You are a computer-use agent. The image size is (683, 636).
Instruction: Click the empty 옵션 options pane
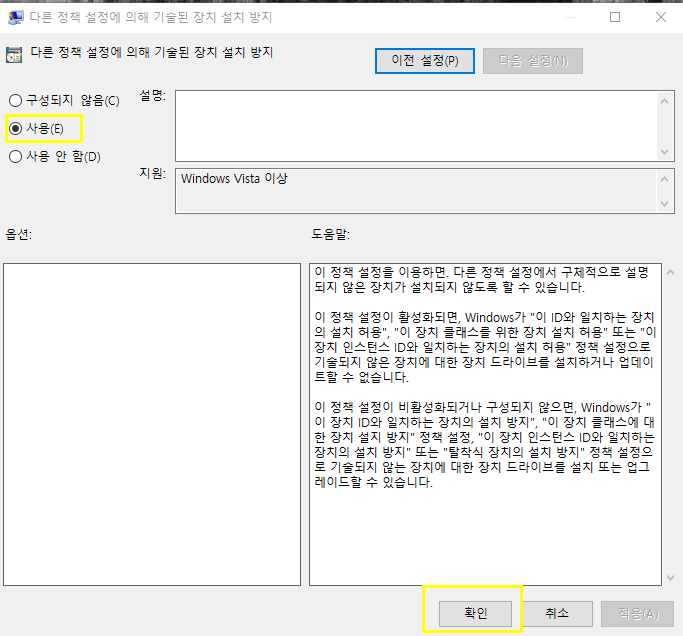pyautogui.click(x=152, y=424)
